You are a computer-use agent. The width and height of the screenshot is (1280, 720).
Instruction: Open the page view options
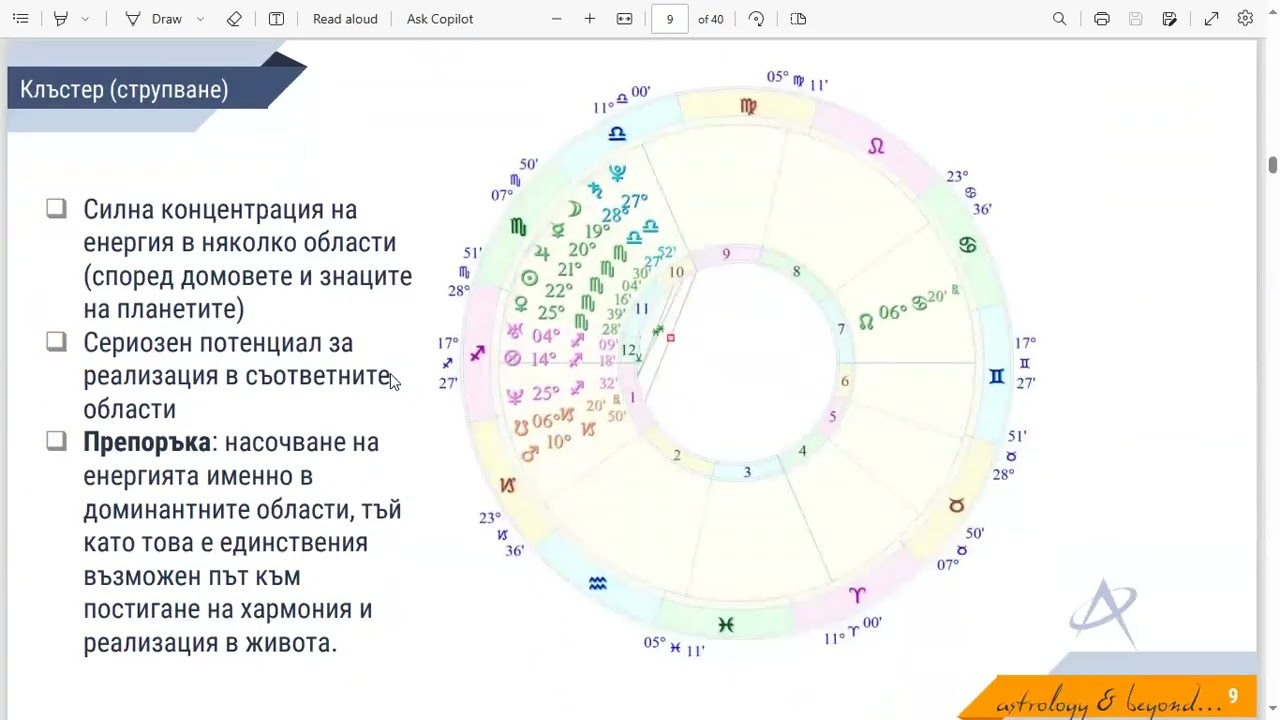[x=798, y=19]
